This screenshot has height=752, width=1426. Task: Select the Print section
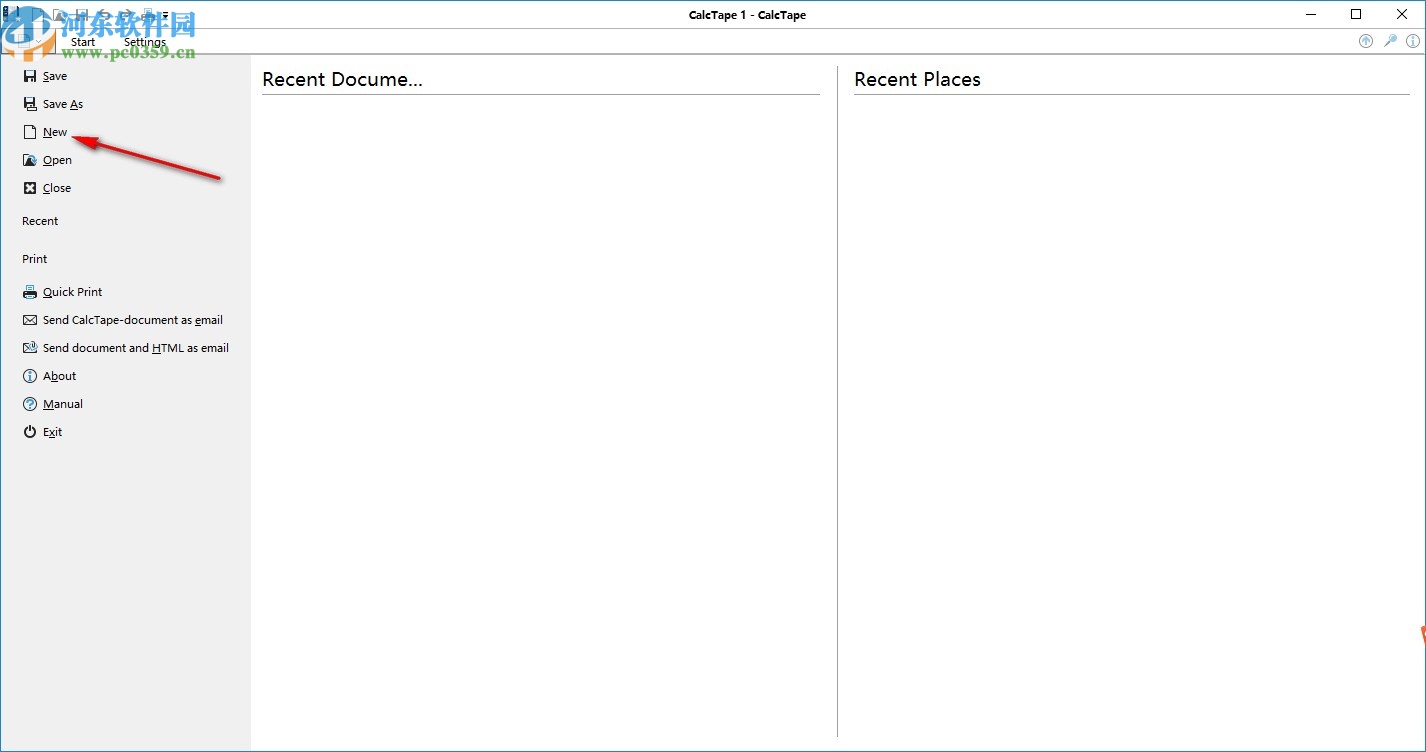[35, 259]
